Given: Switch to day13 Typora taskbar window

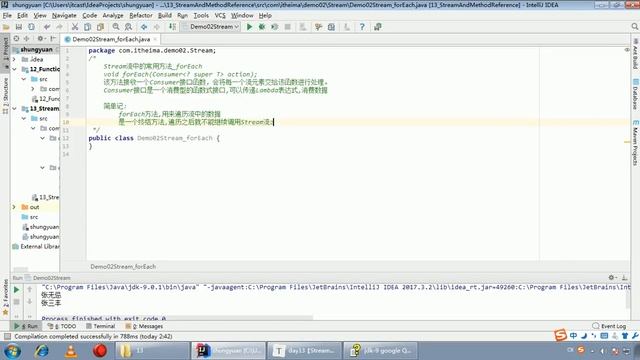Looking at the screenshot, I should point(304,351).
